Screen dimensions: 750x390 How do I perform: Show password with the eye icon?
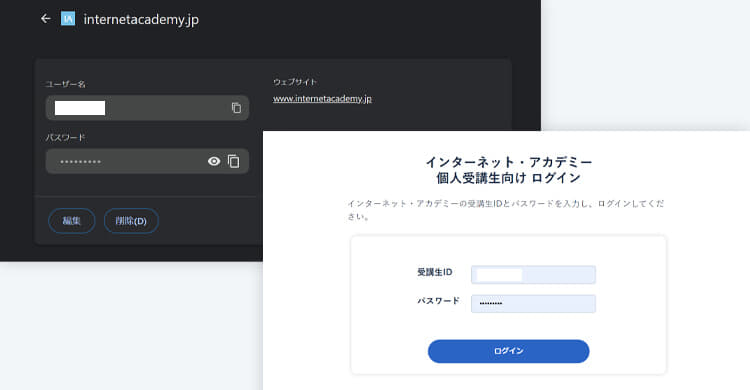click(x=214, y=161)
